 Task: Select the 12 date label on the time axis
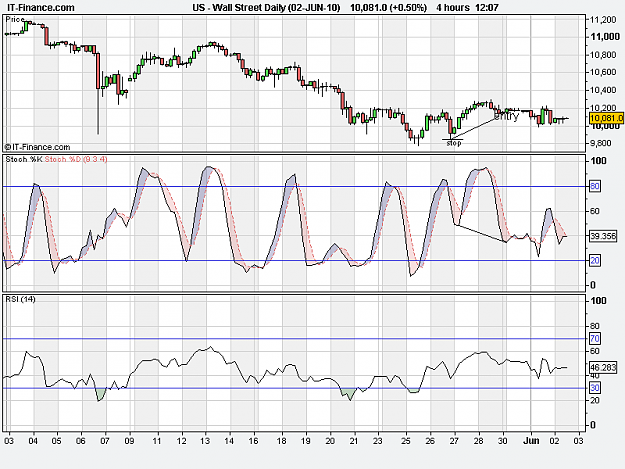(182, 441)
